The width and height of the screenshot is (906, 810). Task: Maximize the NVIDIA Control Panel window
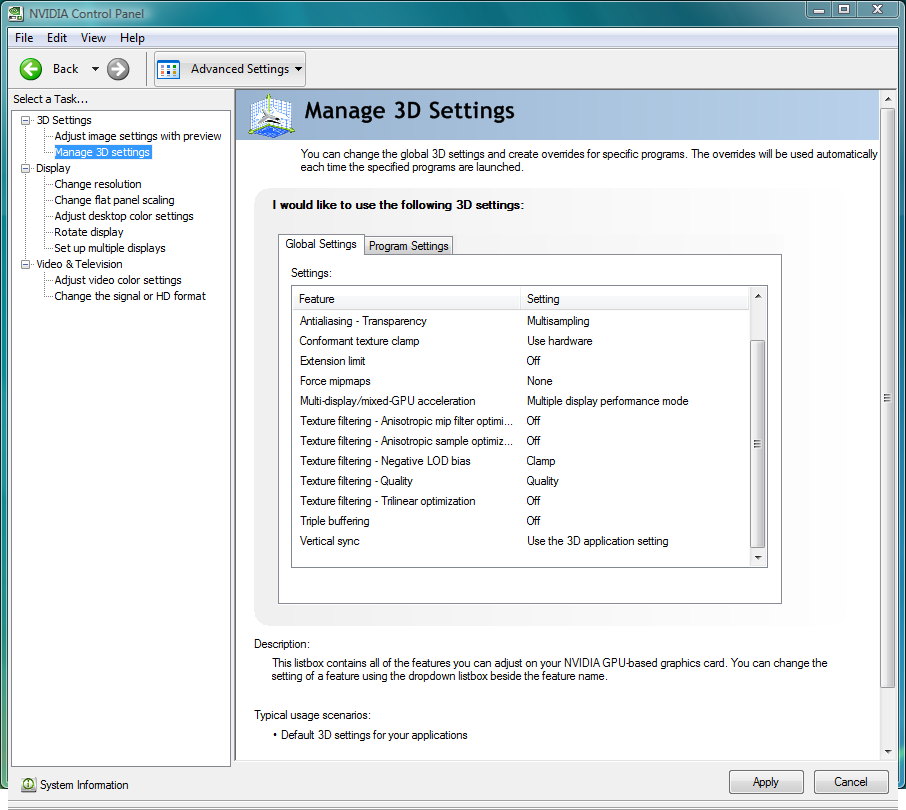coord(844,10)
